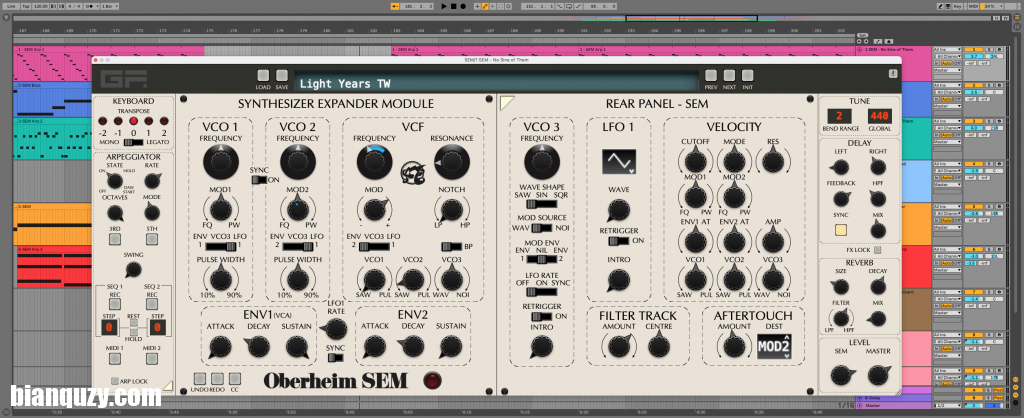The height and width of the screenshot is (418, 1024).
Task: Advance to the NEXT preset
Action: click(x=729, y=76)
